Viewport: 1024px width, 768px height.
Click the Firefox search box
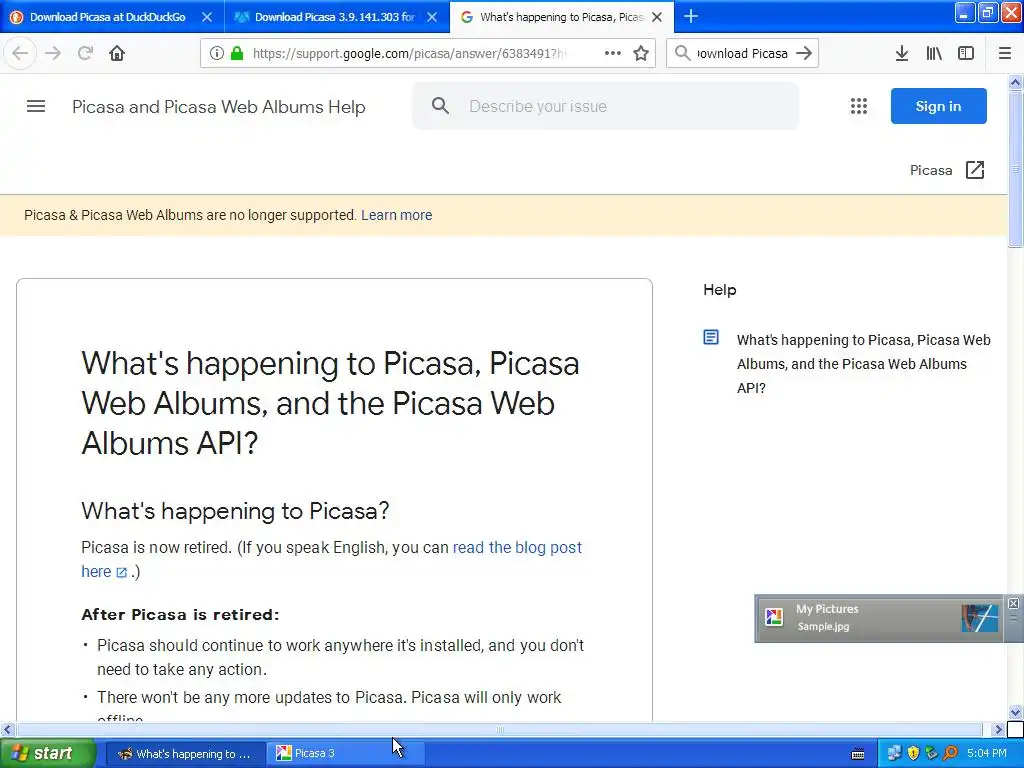tap(743, 54)
